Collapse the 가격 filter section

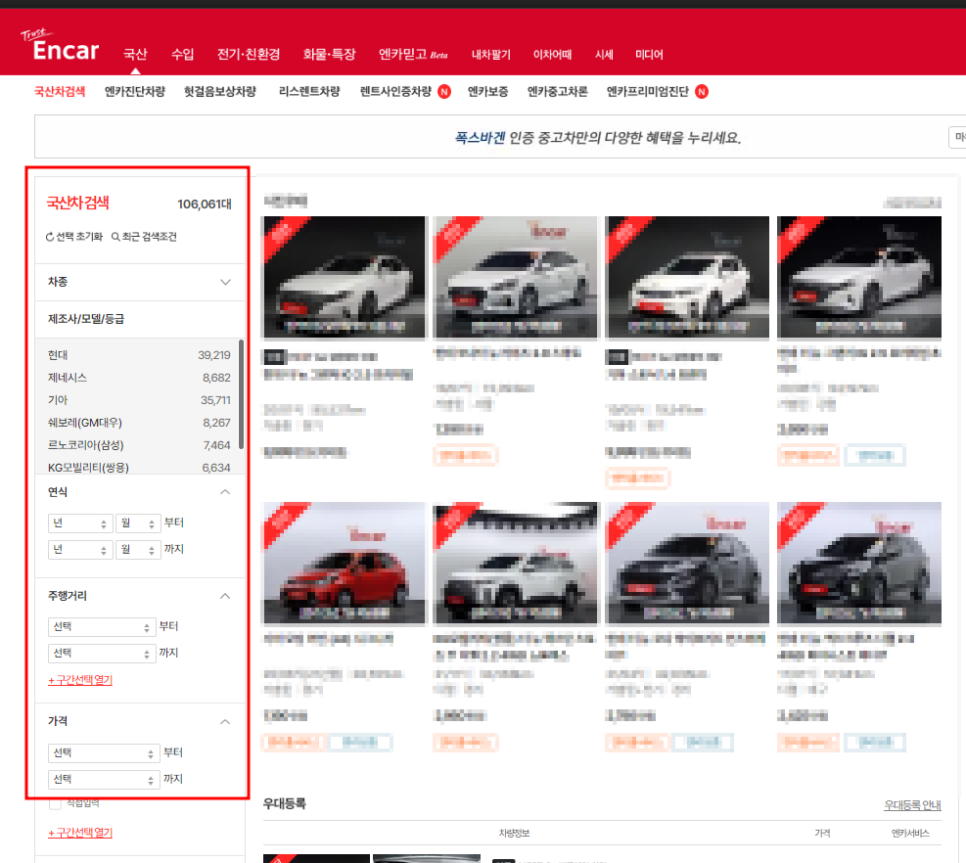pyautogui.click(x=225, y=721)
